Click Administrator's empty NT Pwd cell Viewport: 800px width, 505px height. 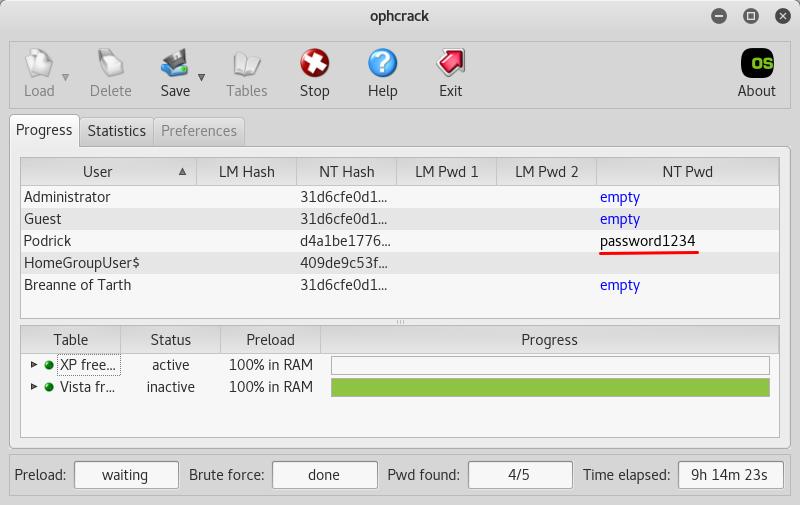620,197
